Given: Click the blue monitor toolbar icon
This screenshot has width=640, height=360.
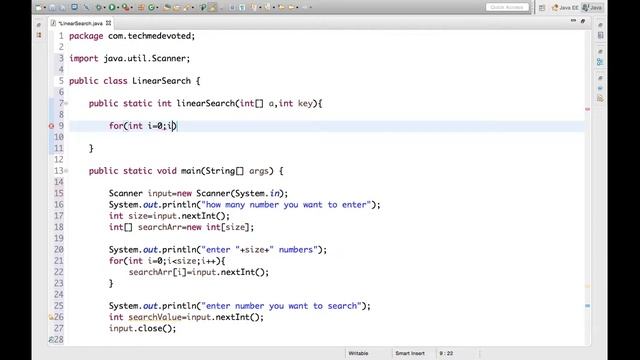Looking at the screenshot, I should (x=75, y=7).
